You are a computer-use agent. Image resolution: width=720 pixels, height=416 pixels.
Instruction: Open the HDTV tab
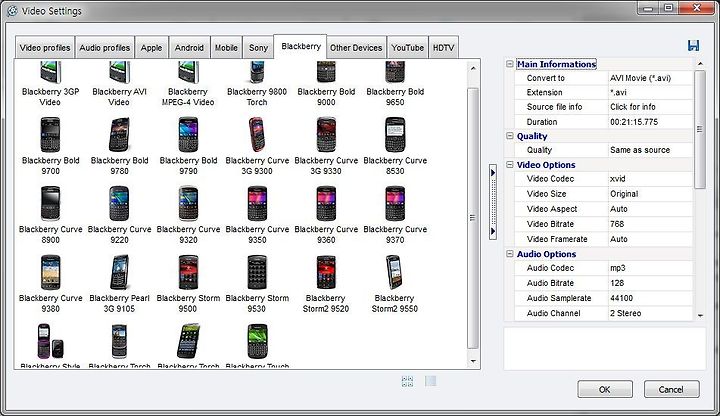pos(444,48)
